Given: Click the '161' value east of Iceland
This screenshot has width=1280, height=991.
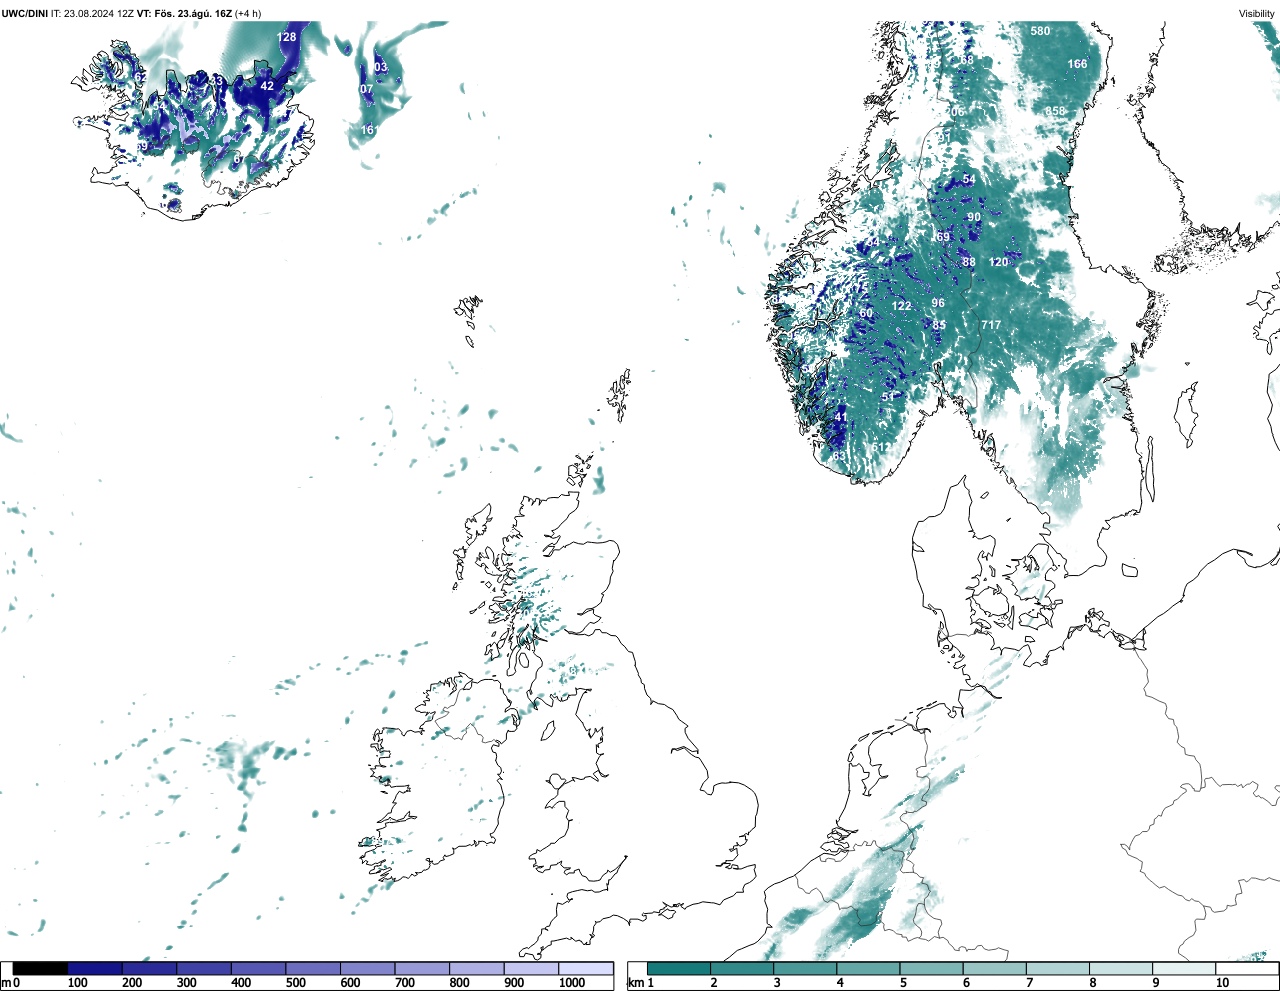Looking at the screenshot, I should point(369,130).
